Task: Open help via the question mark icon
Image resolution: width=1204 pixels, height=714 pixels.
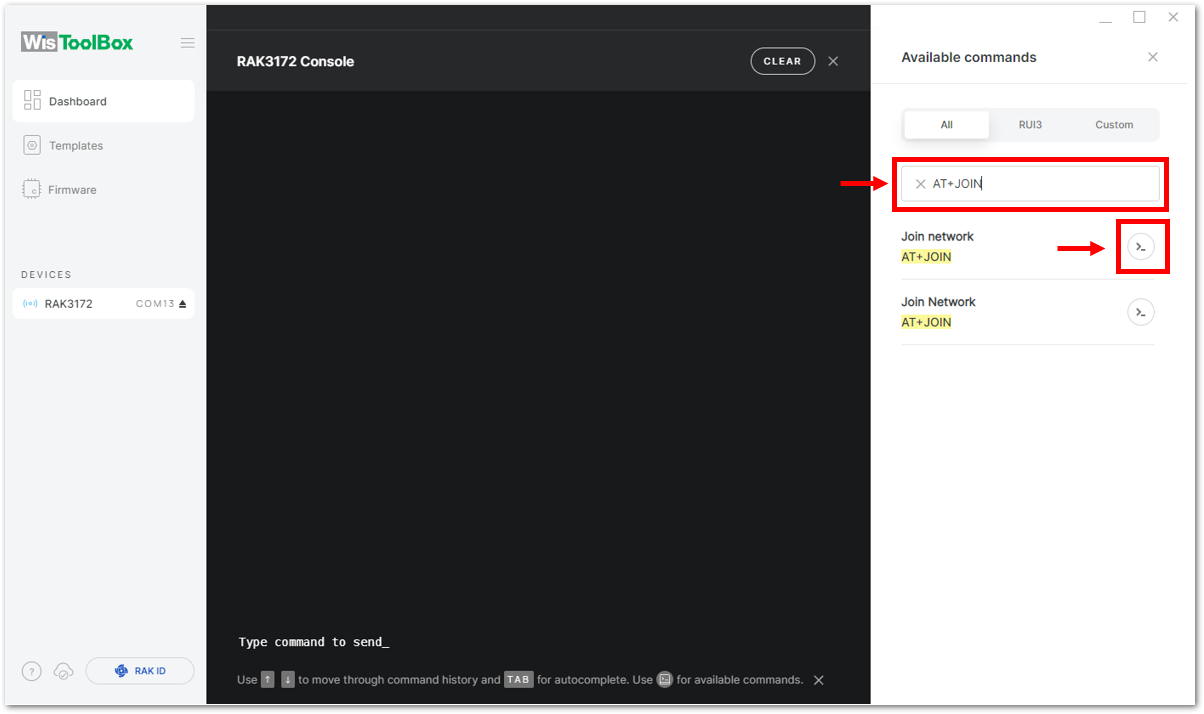Action: [x=32, y=672]
